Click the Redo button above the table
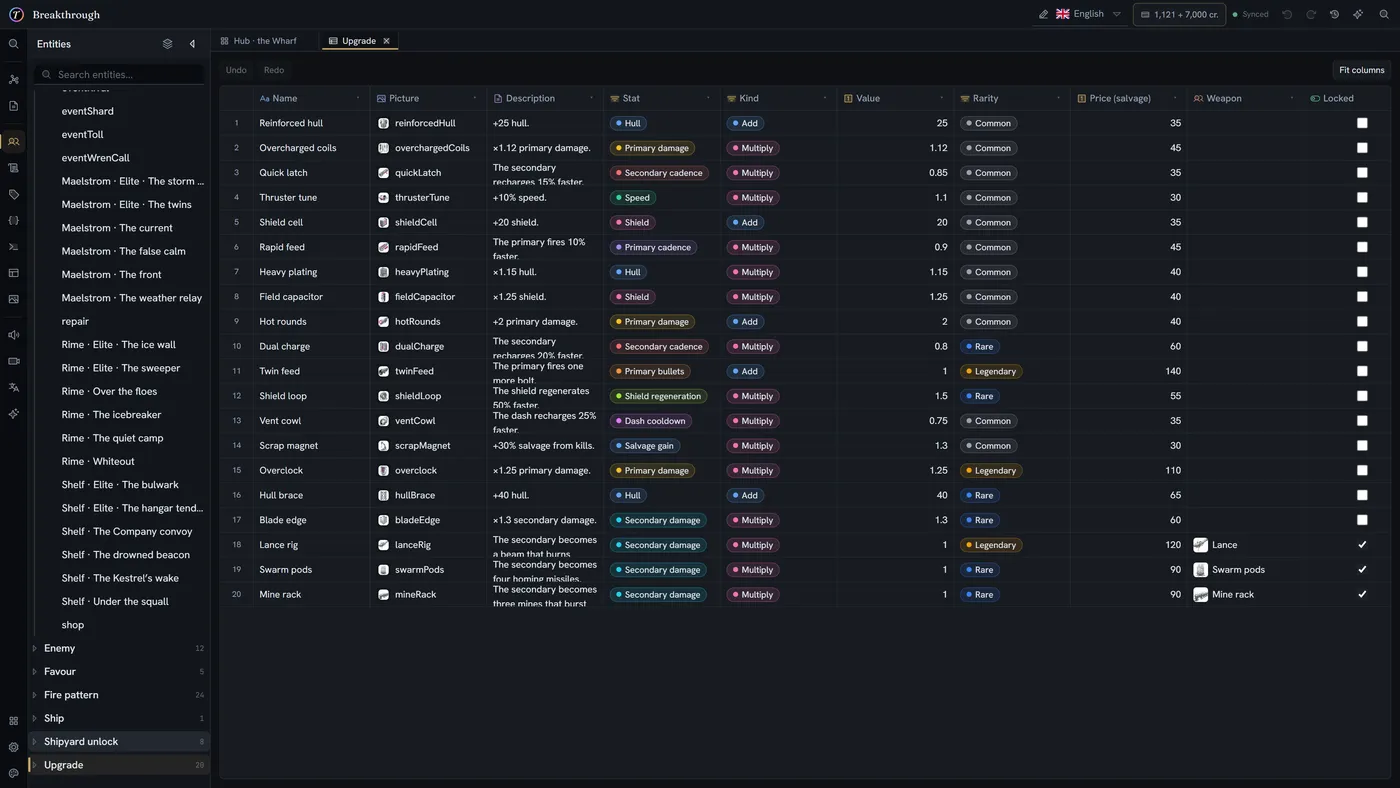Screen dimensions: 1400x788 pyautogui.click(x=274, y=70)
